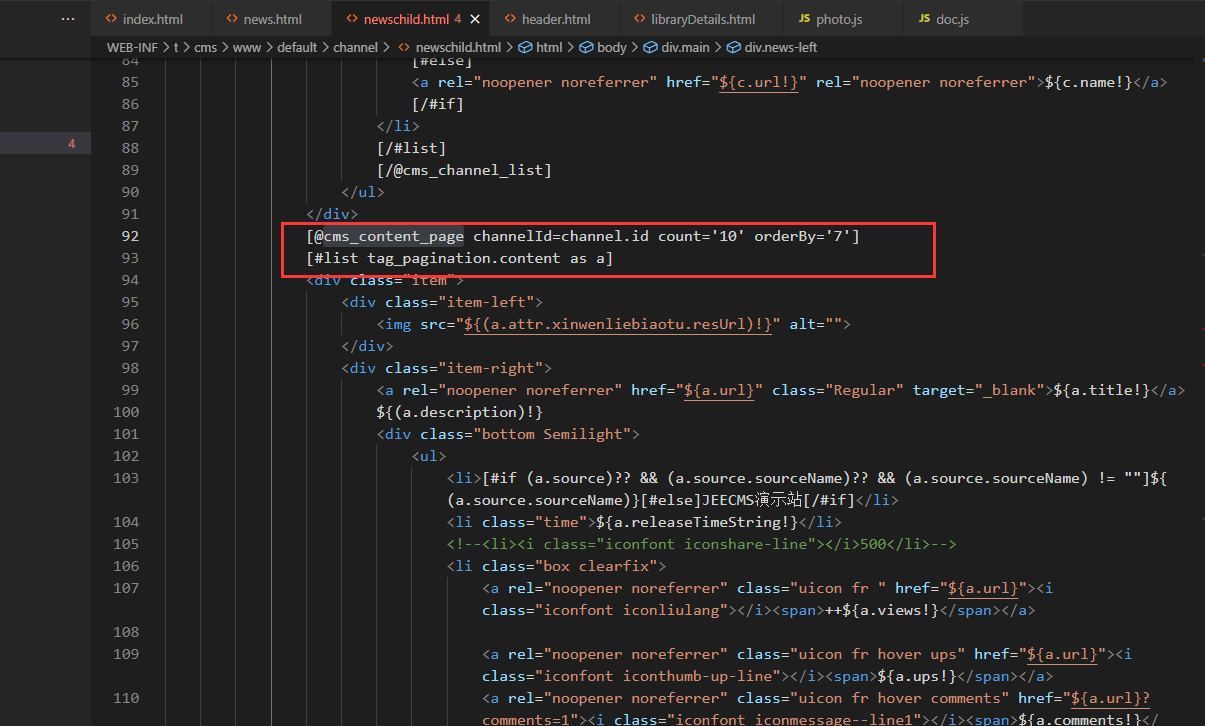The height and width of the screenshot is (726, 1205).
Task: Open the sidebar more actions ellipsis menu
Action: (x=67, y=19)
